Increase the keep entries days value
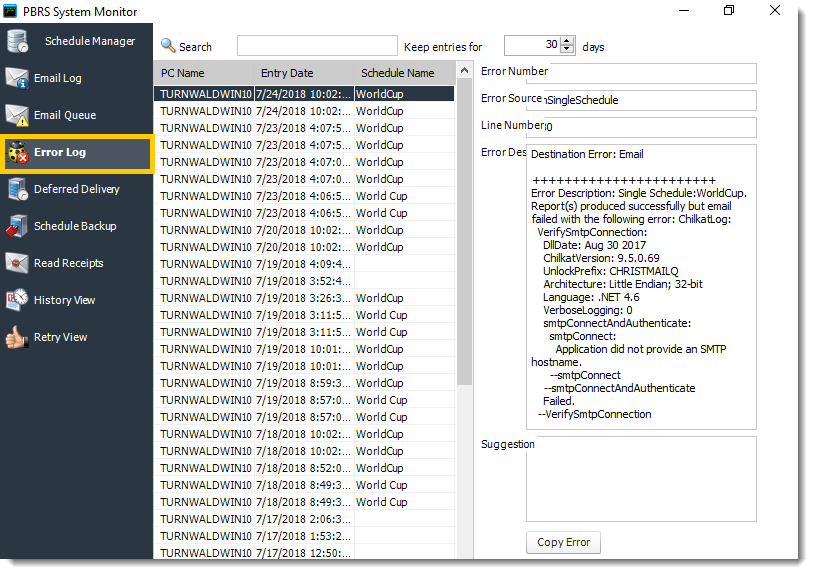 (568, 41)
